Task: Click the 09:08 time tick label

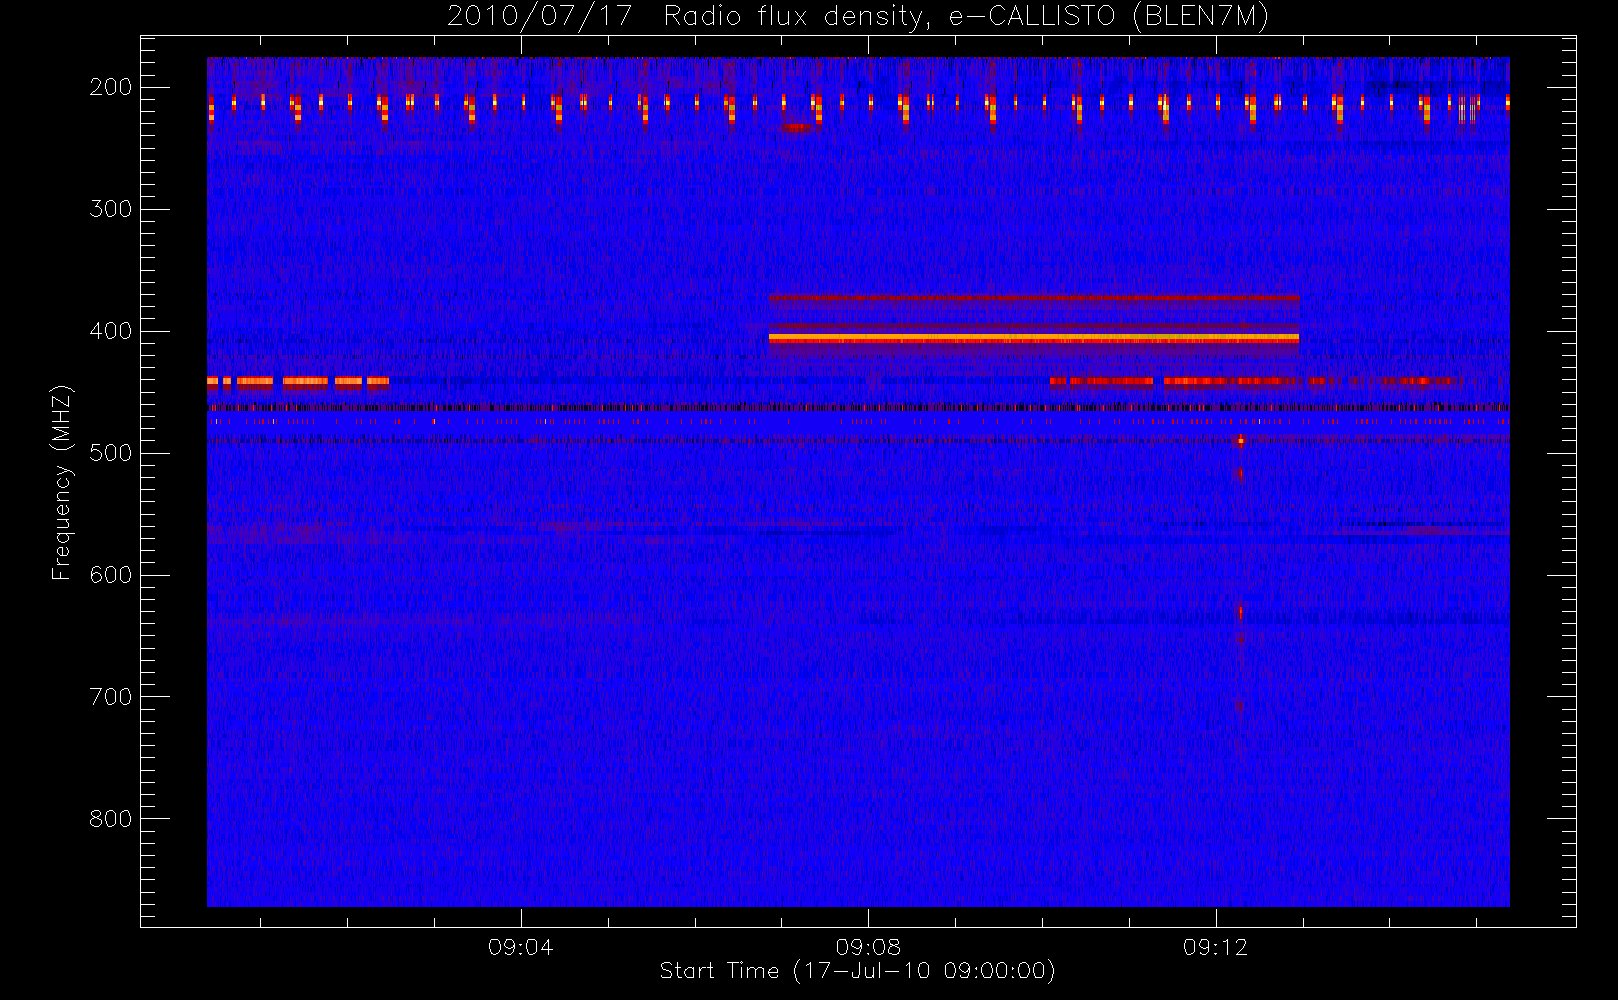Action: pyautogui.click(x=868, y=947)
